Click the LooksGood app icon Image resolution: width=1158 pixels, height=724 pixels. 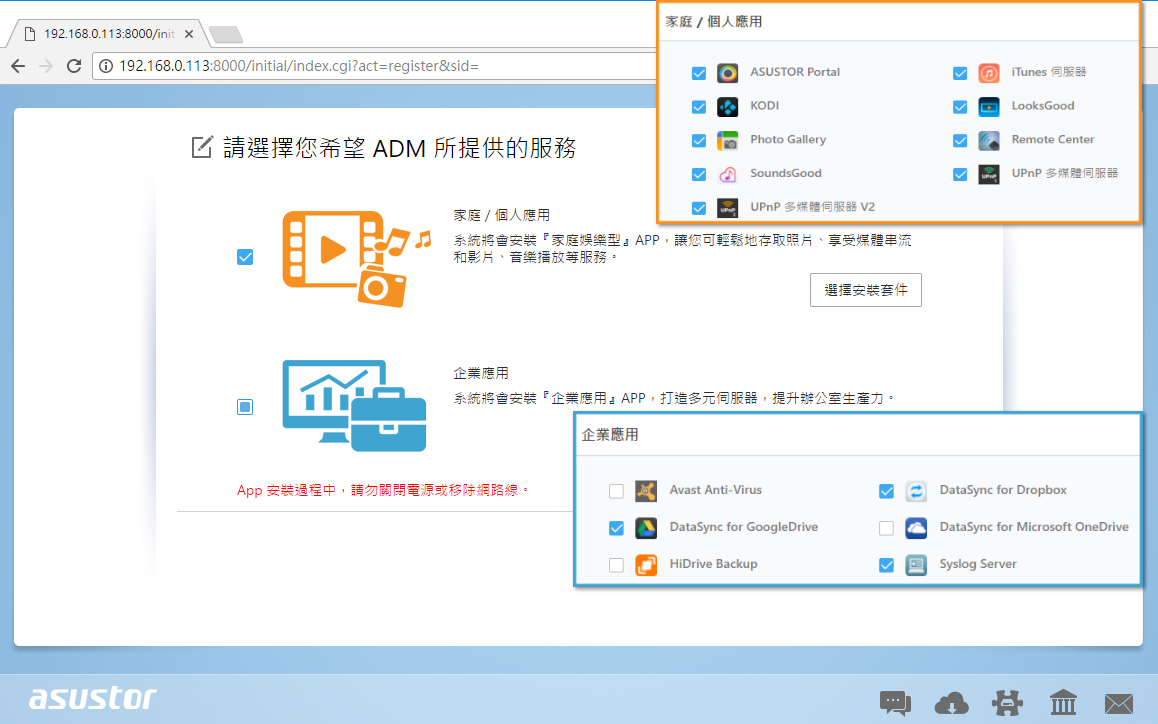pos(989,106)
